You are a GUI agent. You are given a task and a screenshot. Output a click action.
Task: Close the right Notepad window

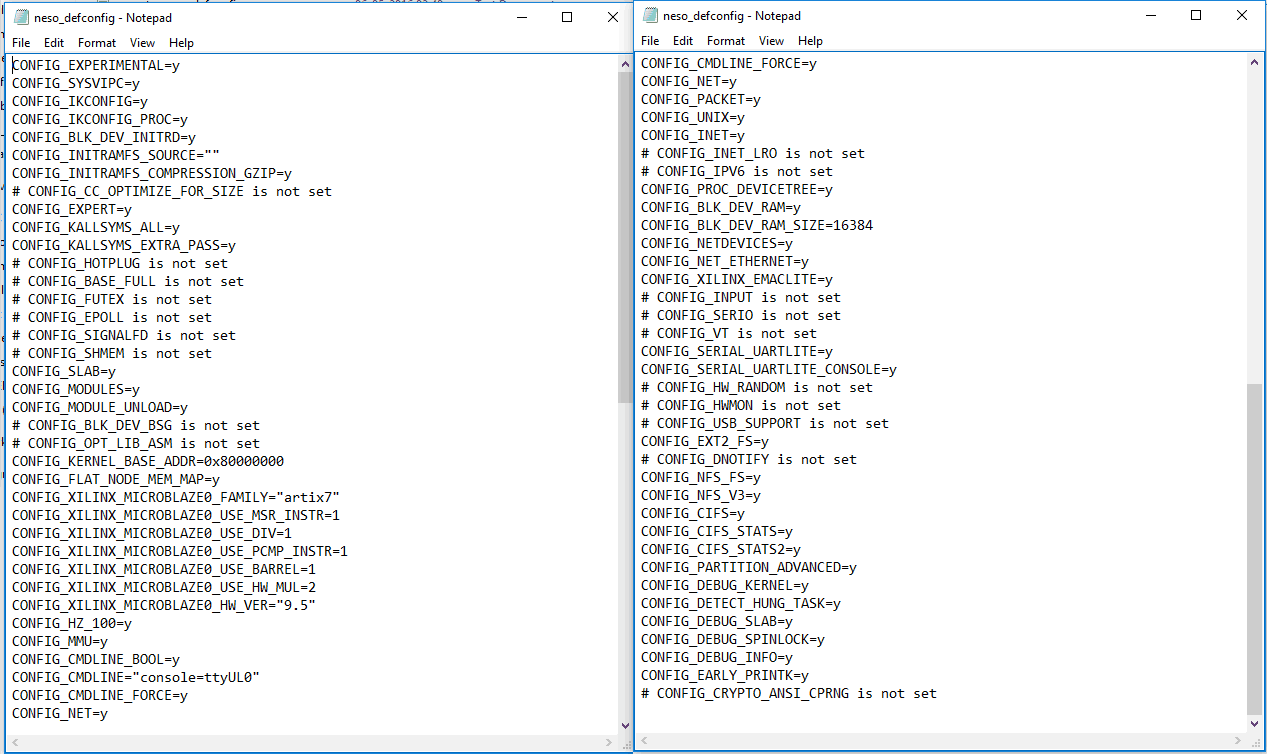(1242, 16)
